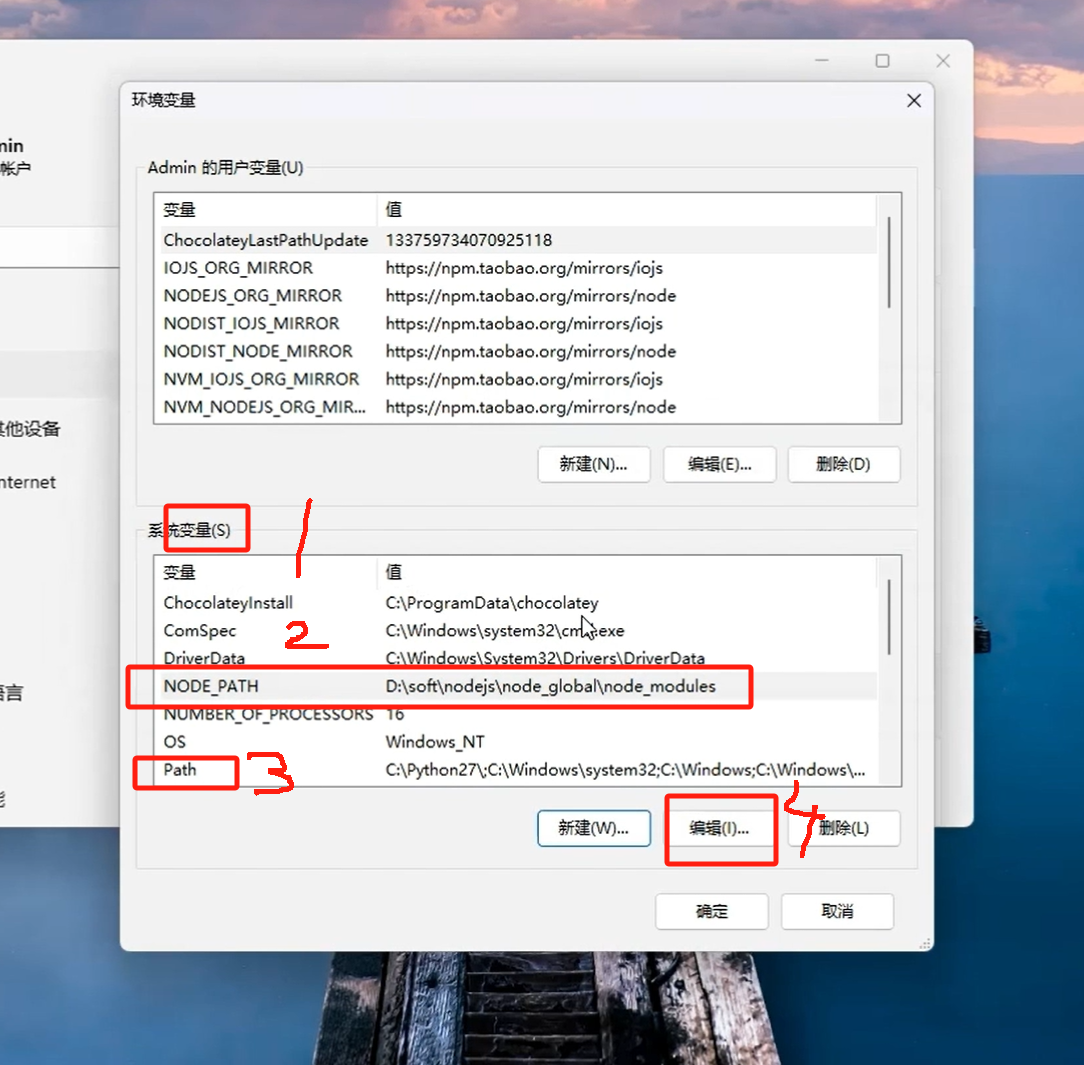Click the value D:\soft\nodejs\node_global\node_modules

pyautogui.click(x=550, y=686)
